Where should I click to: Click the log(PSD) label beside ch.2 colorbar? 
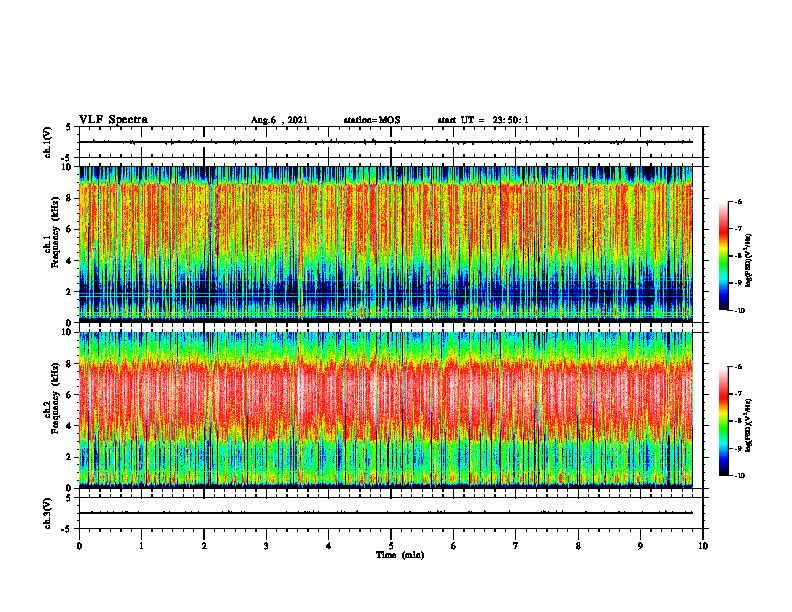click(x=749, y=425)
